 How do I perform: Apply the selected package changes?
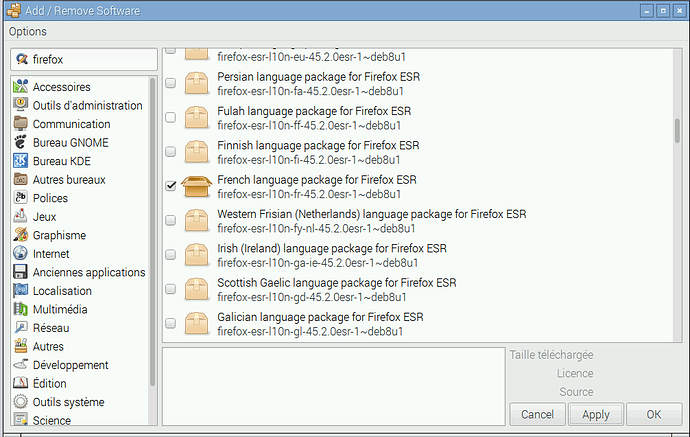pos(595,414)
